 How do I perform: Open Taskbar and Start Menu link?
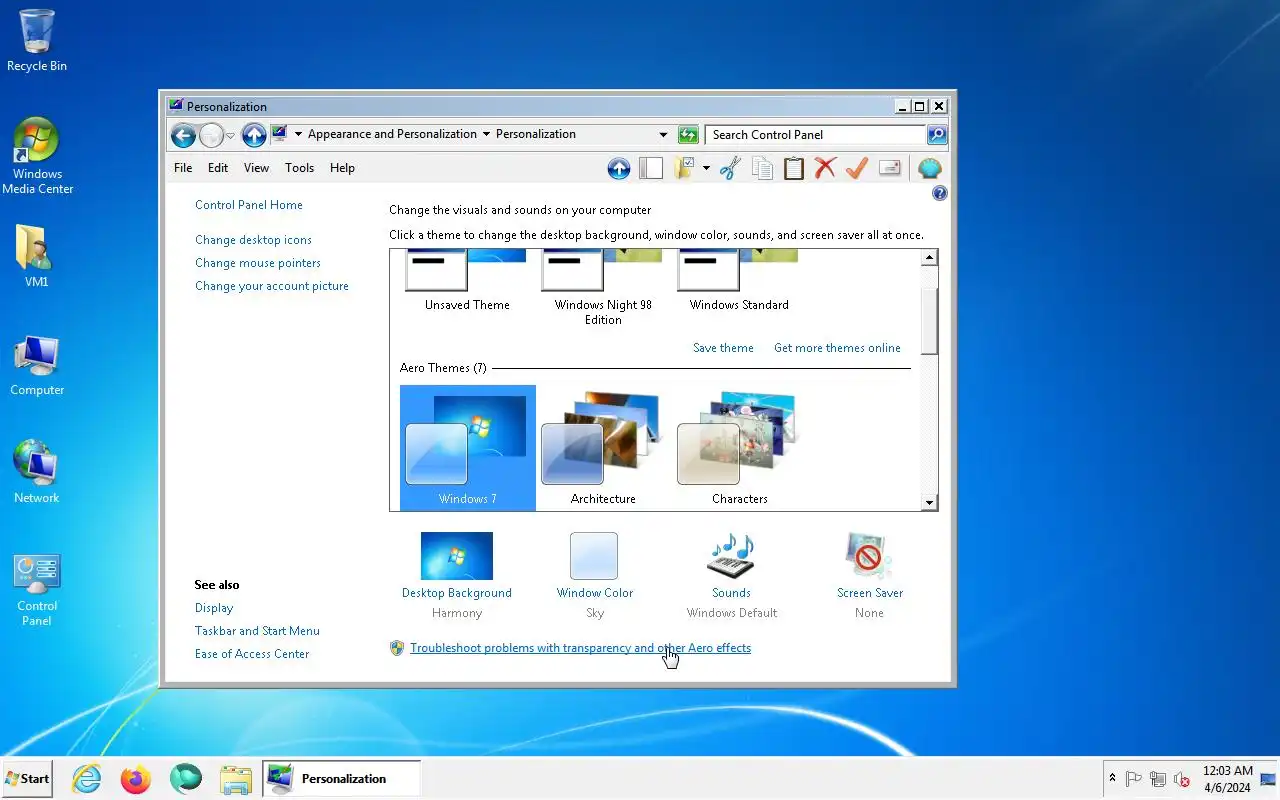[257, 631]
